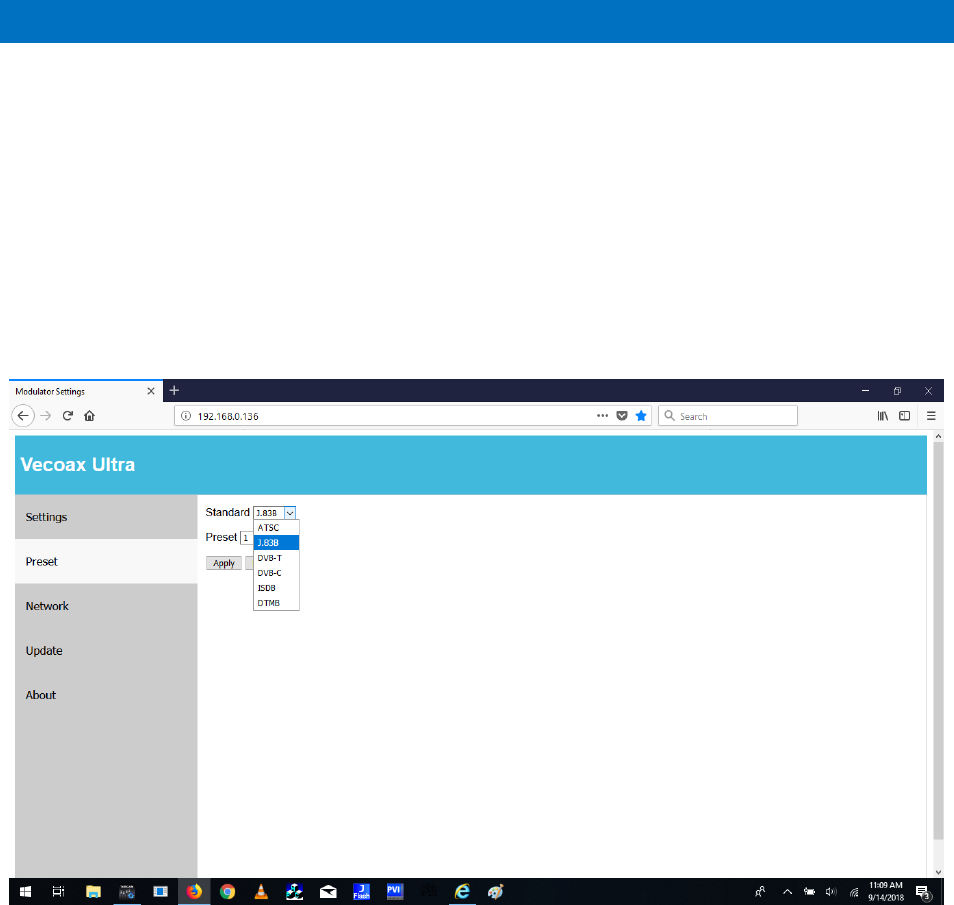Select ISDB from the Standard list
The width and height of the screenshot is (954, 905).
click(x=276, y=588)
